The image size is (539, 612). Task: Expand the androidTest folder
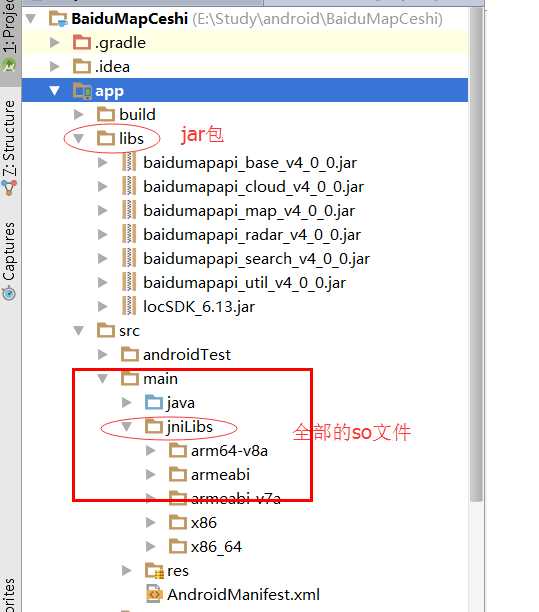point(102,354)
